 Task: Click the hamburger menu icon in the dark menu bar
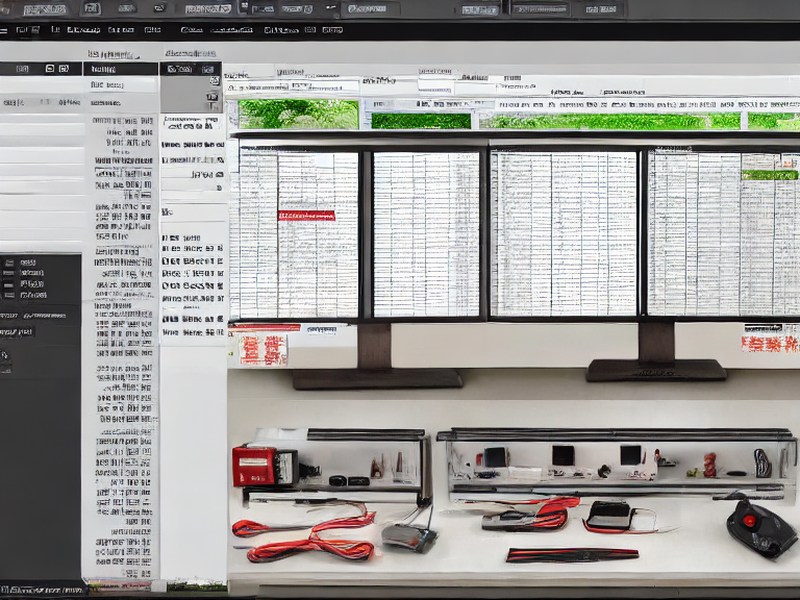click(x=3, y=31)
